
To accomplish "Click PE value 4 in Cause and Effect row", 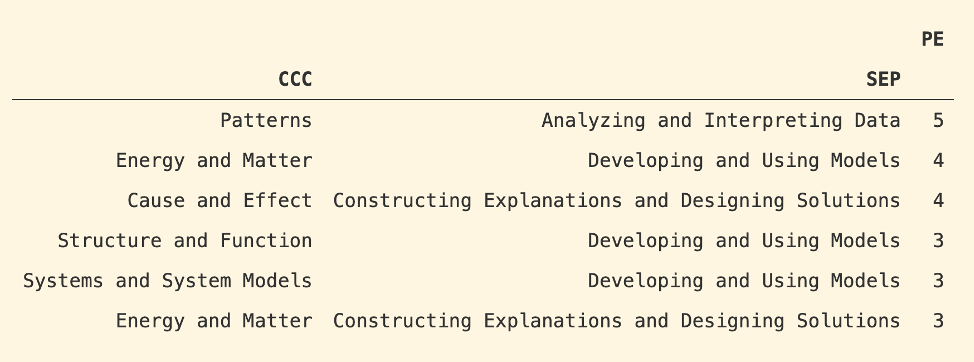I will pos(938,201).
